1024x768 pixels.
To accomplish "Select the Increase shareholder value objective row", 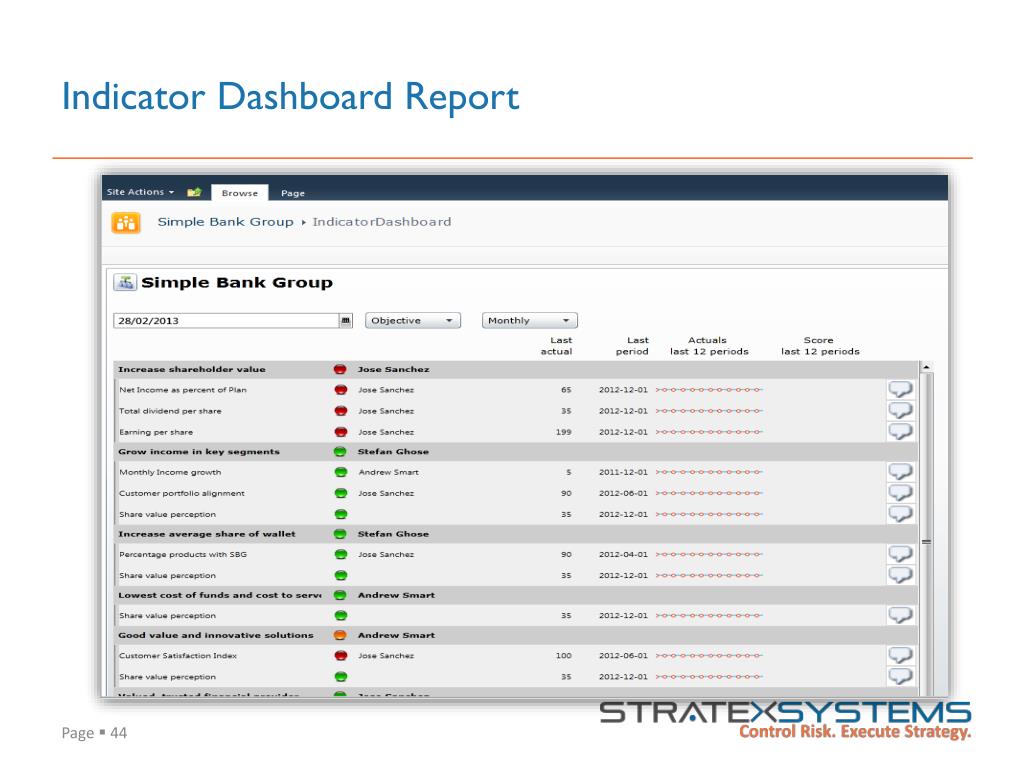I will pos(515,370).
